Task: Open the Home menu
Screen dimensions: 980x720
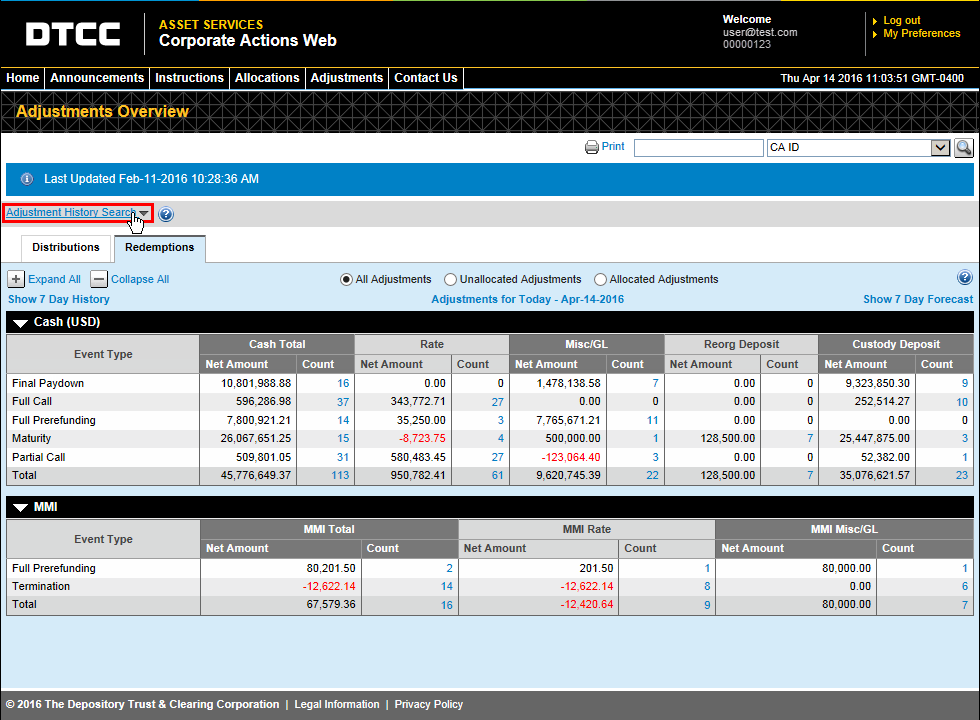Action: [22, 78]
